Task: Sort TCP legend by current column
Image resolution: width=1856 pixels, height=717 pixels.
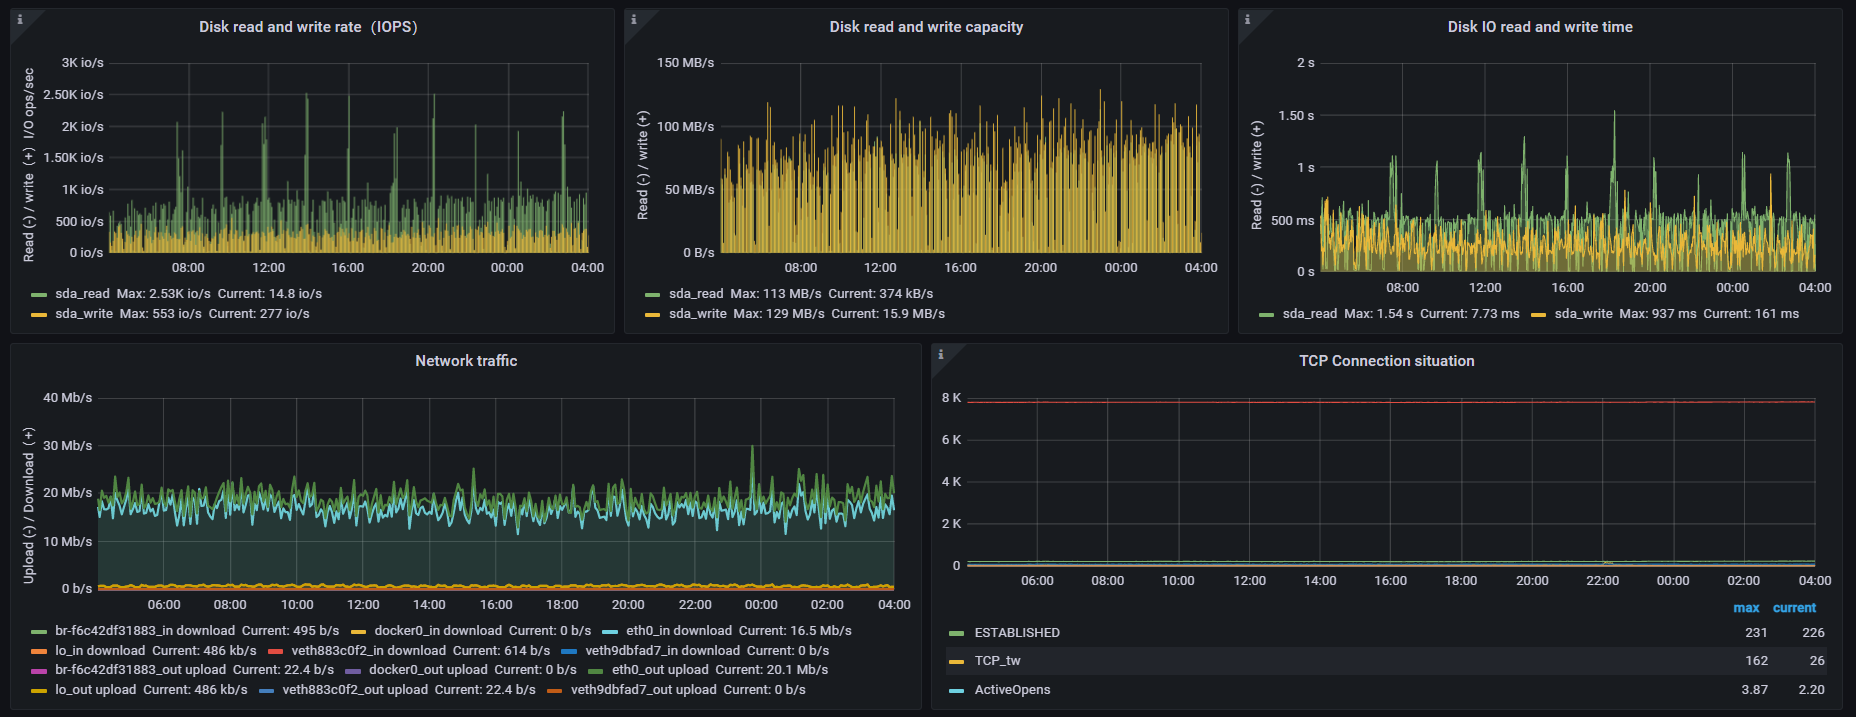Action: tap(1794, 608)
